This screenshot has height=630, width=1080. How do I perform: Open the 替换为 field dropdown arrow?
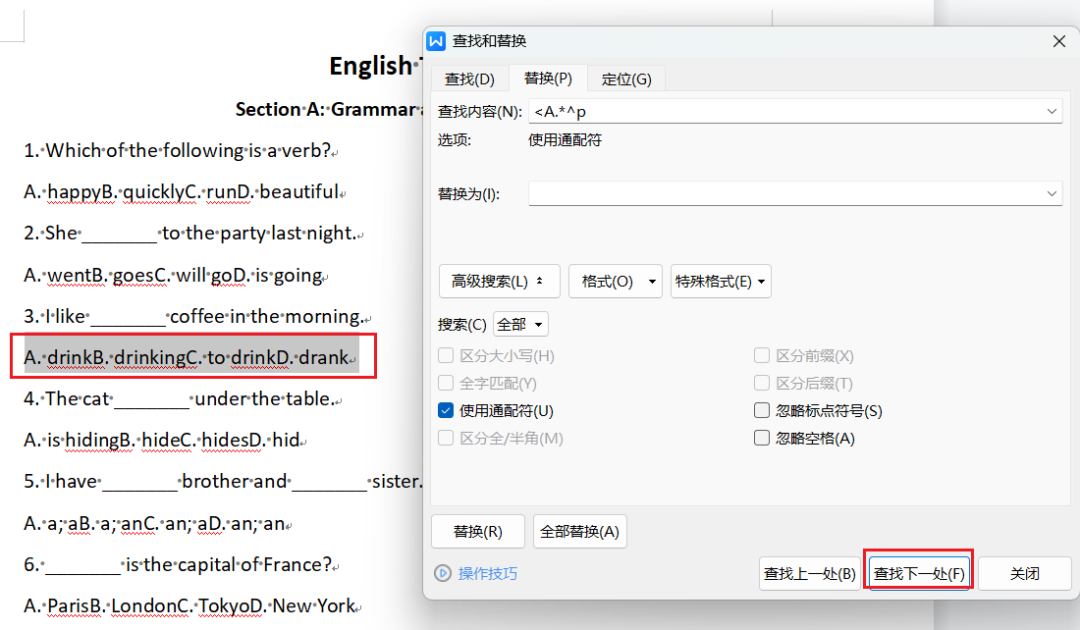point(1052,193)
